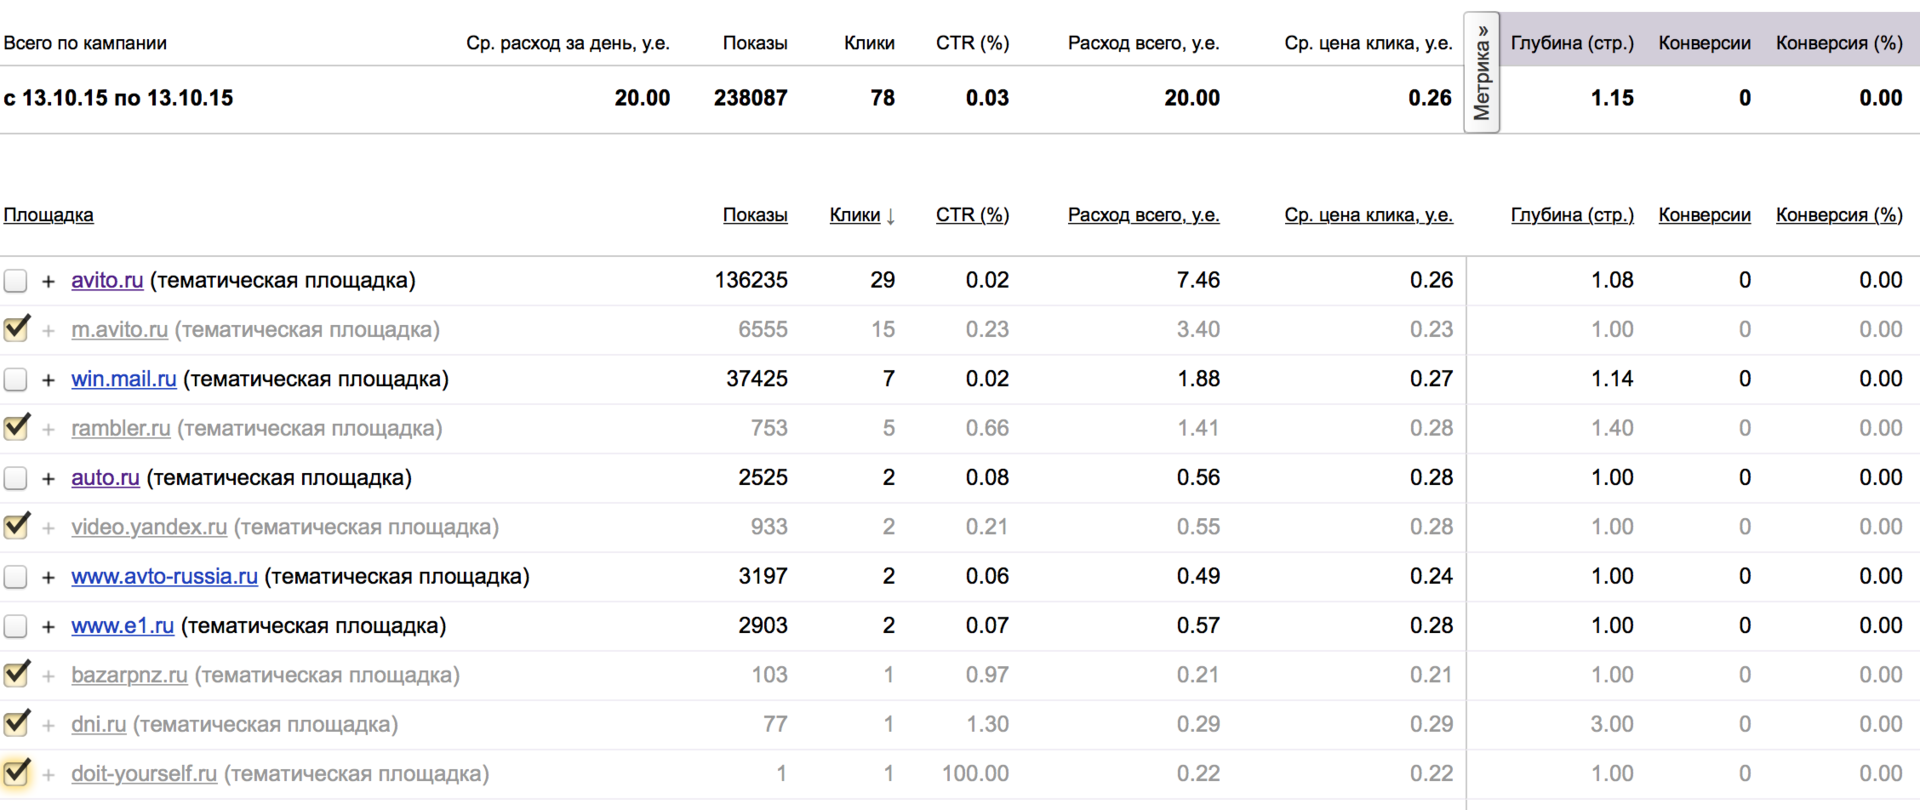Sort by CTR (%) column header
1920x810 pixels.
972,215
